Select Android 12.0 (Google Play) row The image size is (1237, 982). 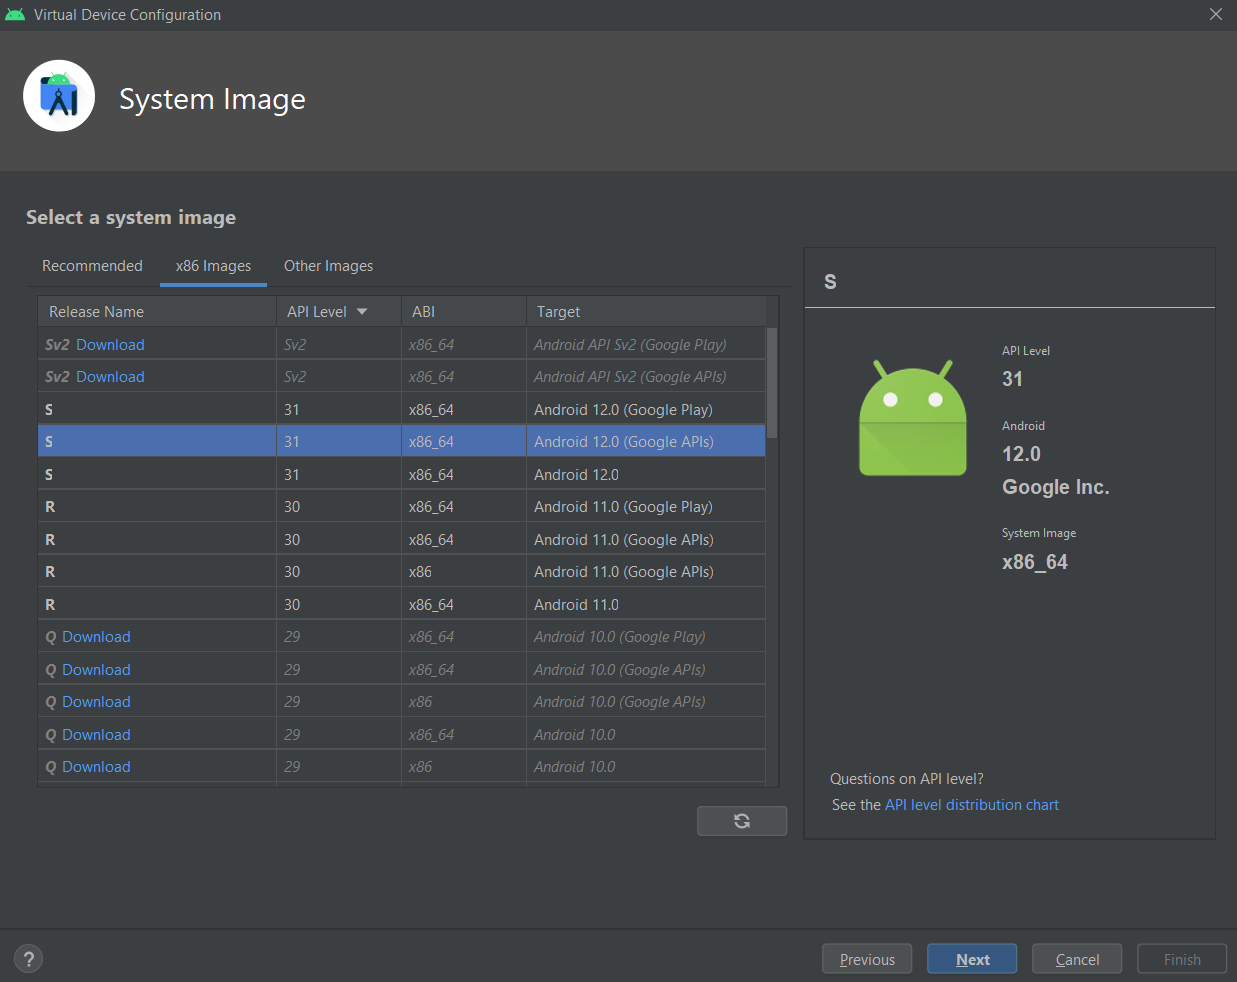click(402, 410)
